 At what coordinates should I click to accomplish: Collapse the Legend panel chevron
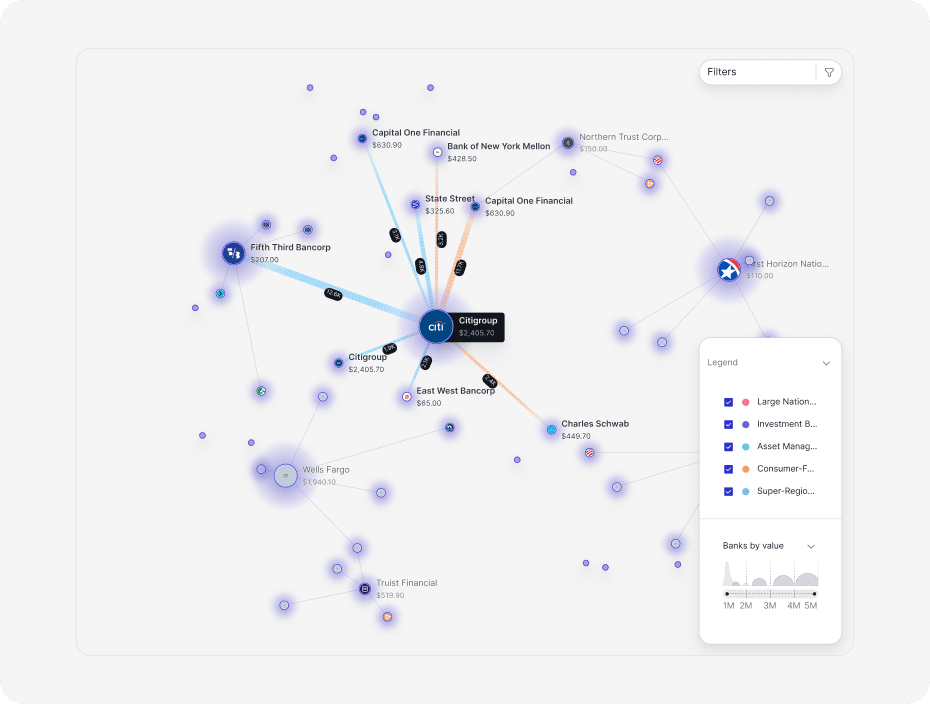point(826,363)
